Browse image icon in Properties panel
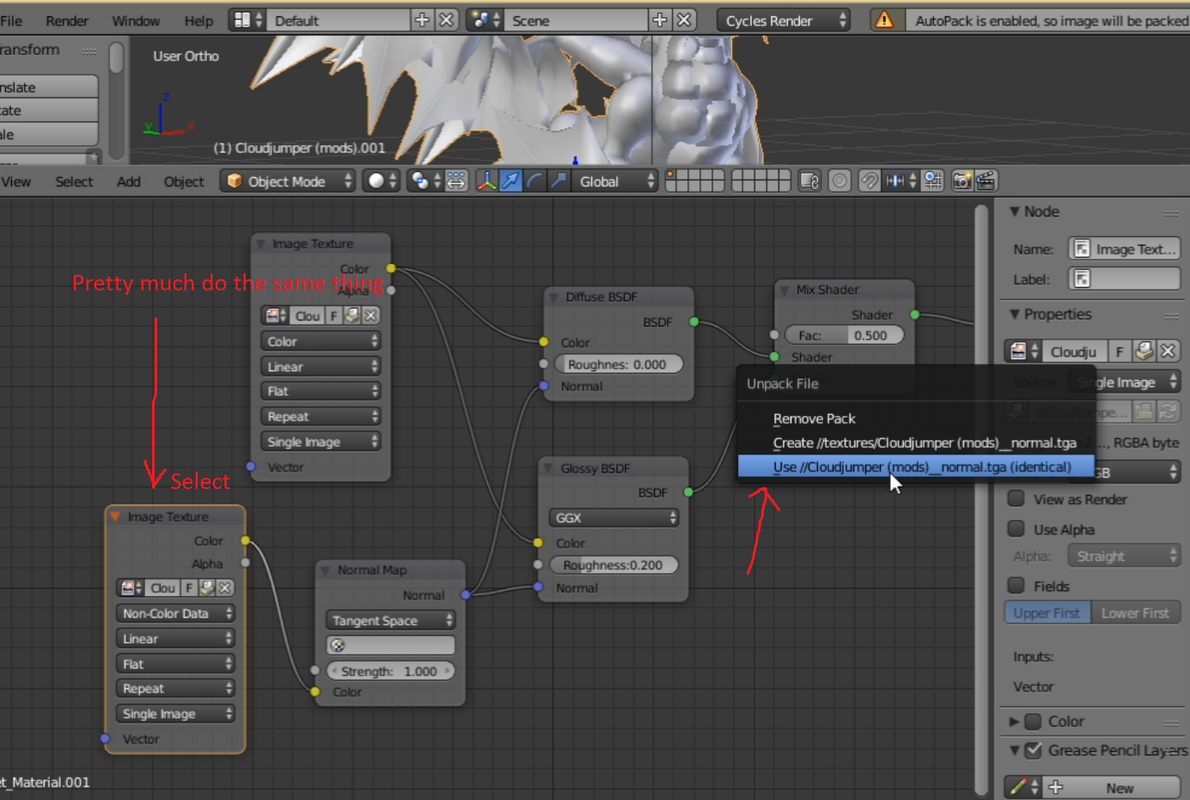 click(x=1022, y=351)
